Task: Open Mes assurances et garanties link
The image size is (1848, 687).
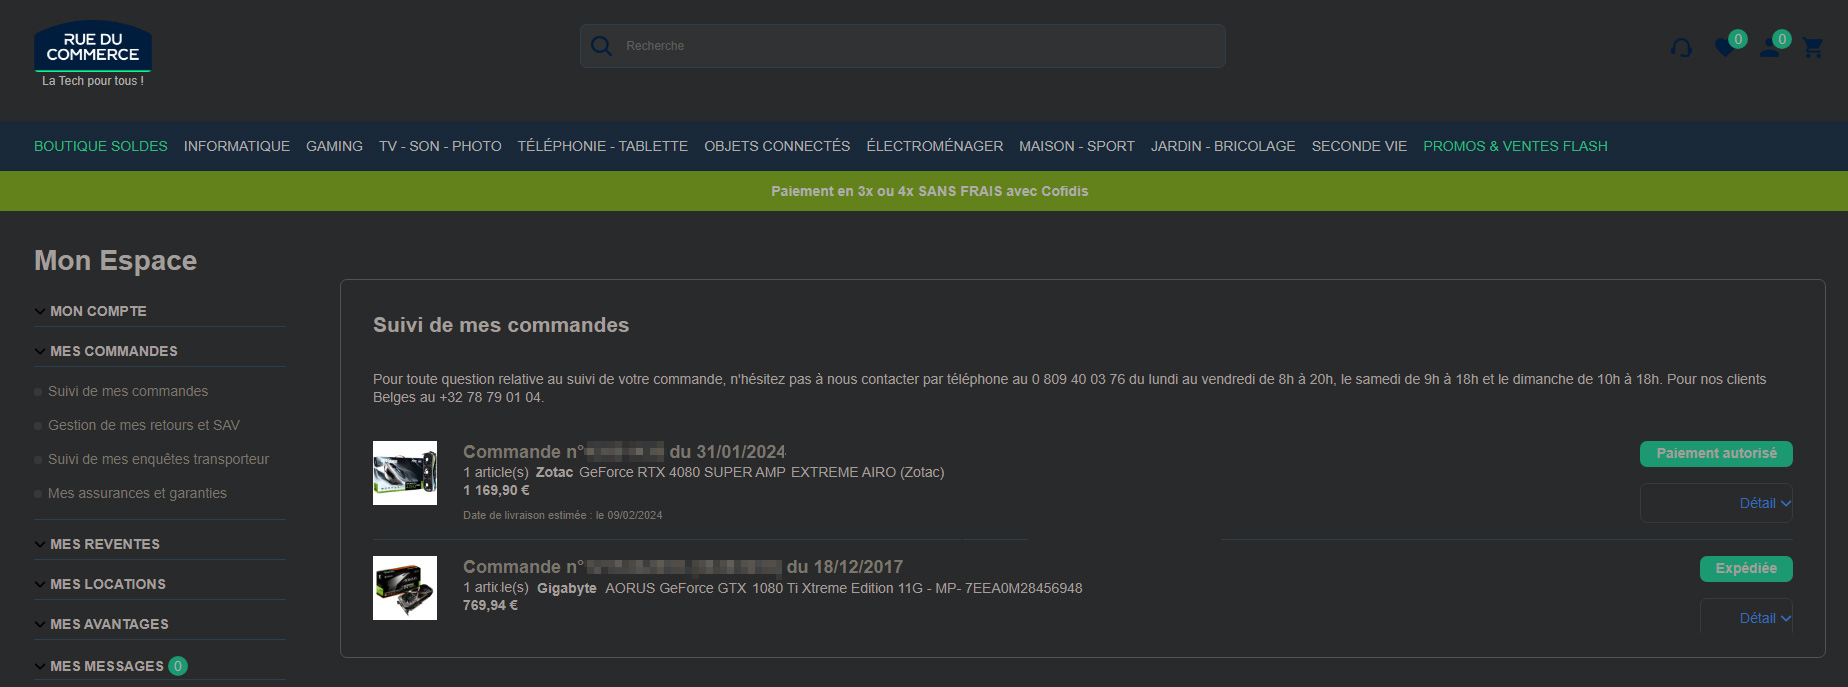Action: (x=137, y=493)
